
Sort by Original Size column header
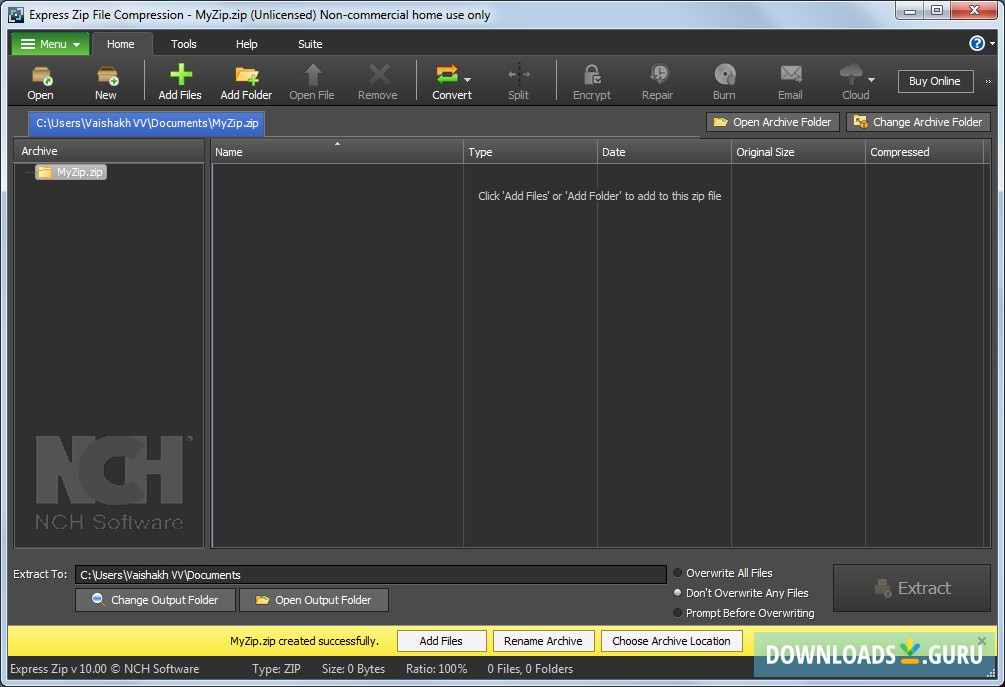(x=798, y=152)
